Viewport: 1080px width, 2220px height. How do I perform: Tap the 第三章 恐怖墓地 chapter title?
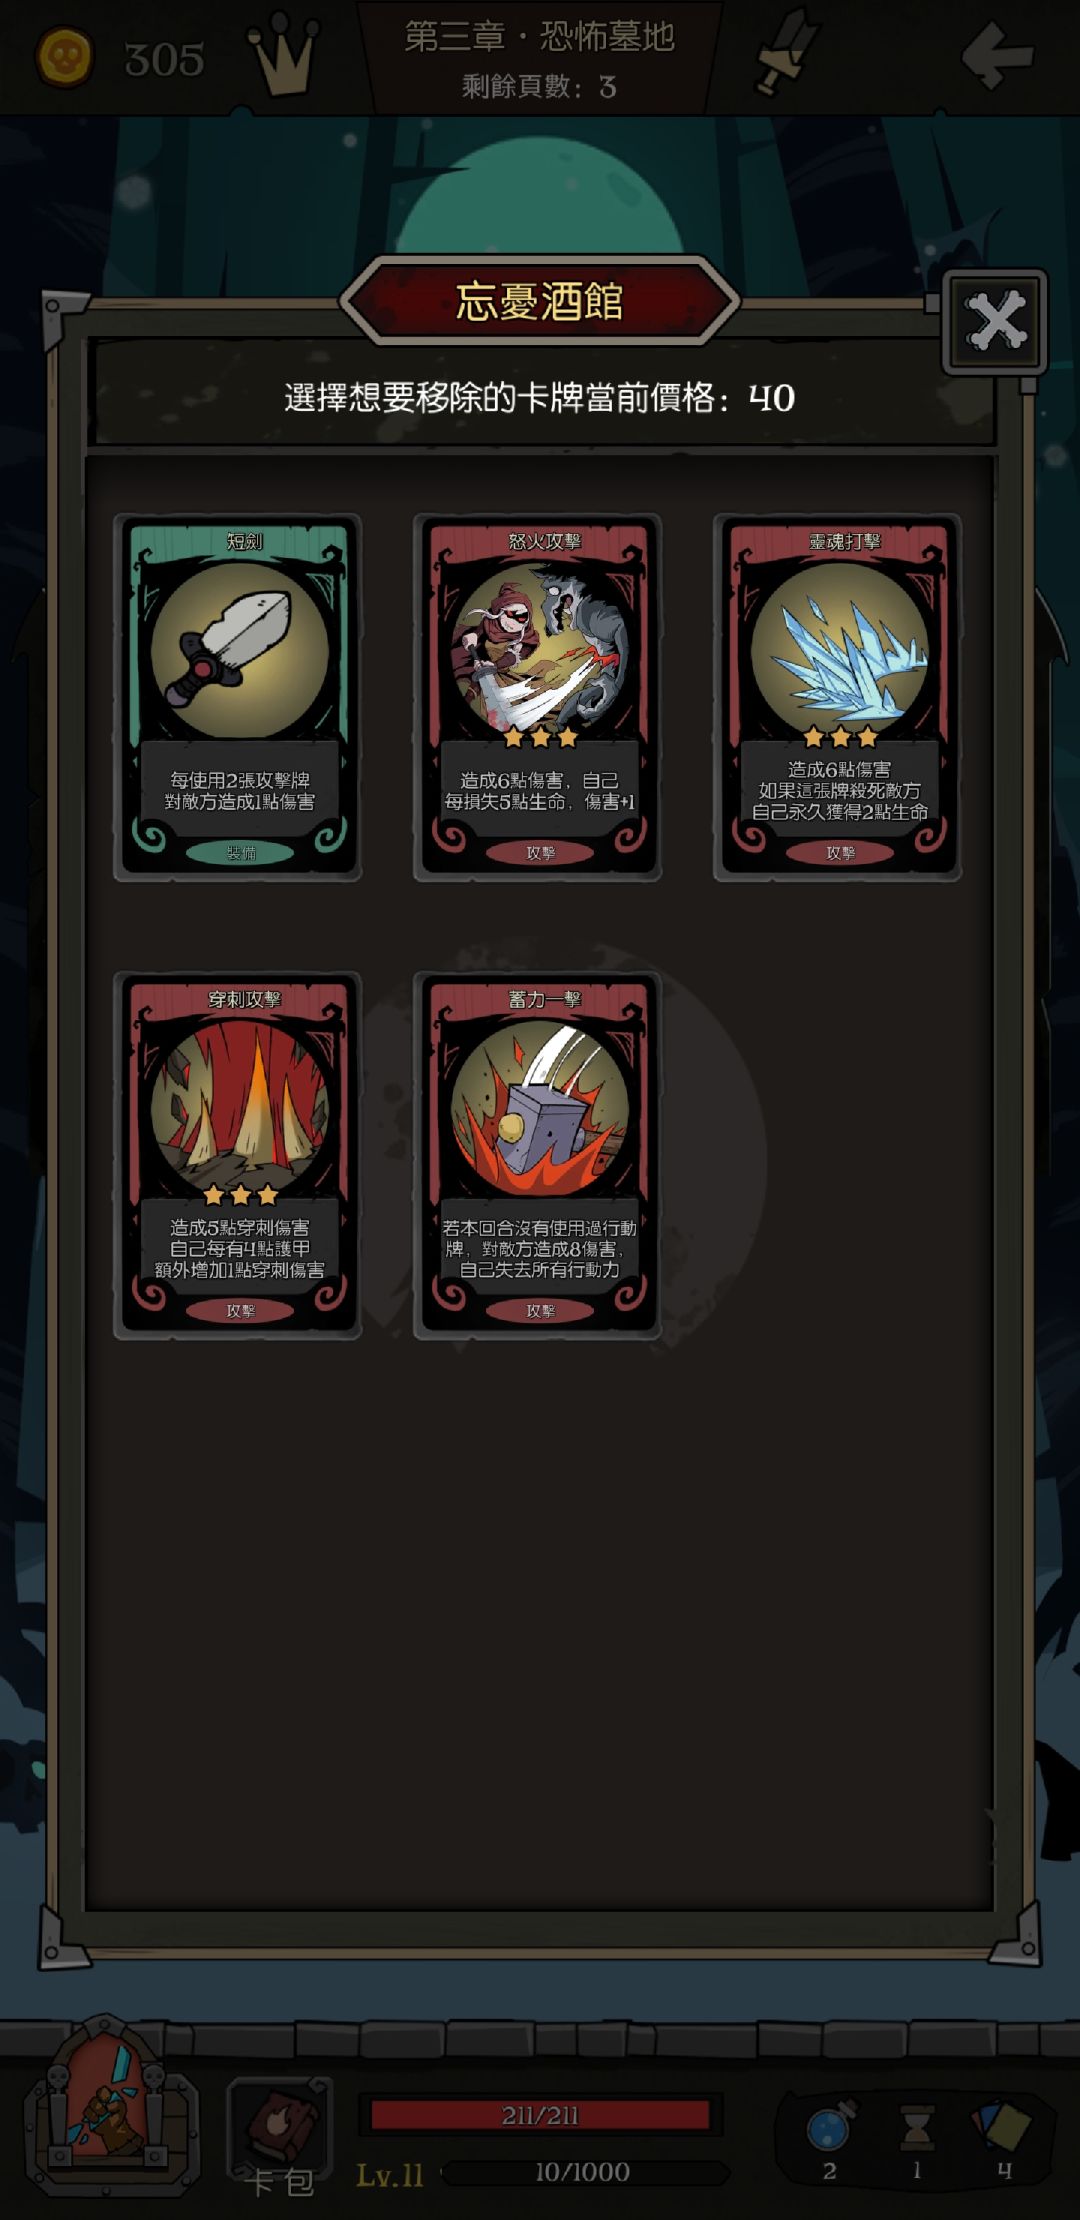tap(540, 37)
